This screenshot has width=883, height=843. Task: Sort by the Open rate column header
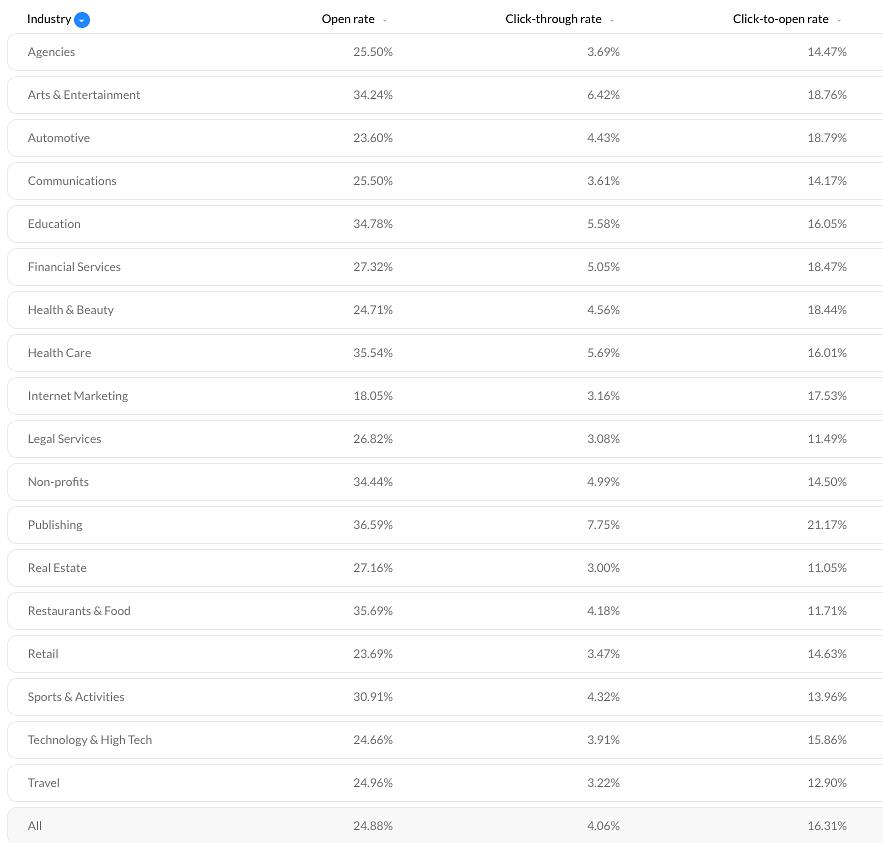[x=348, y=19]
